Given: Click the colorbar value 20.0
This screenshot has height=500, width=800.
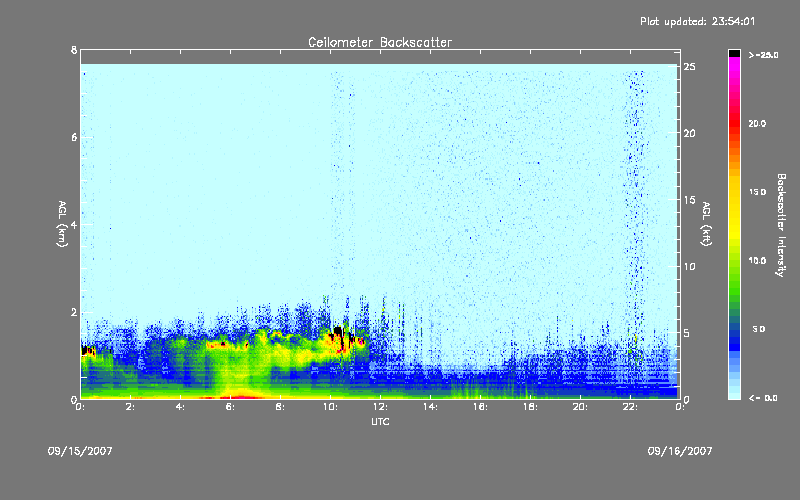Looking at the screenshot, I should coord(757,123).
